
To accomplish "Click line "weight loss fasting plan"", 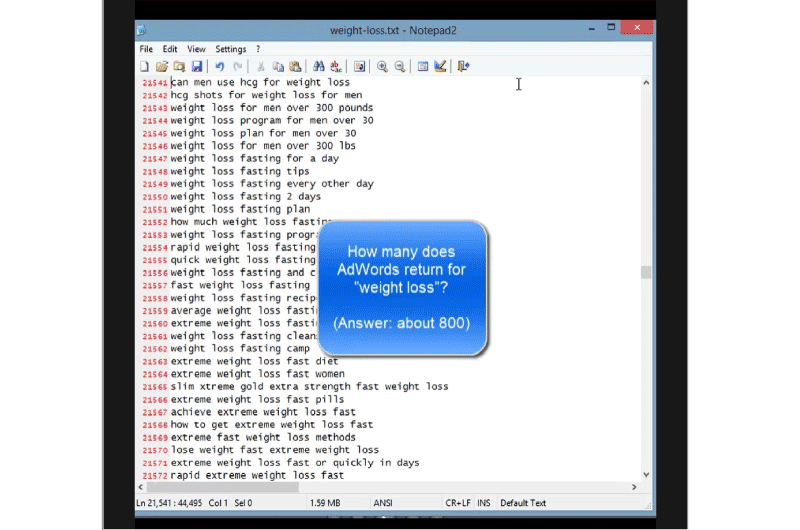I will coord(240,209).
